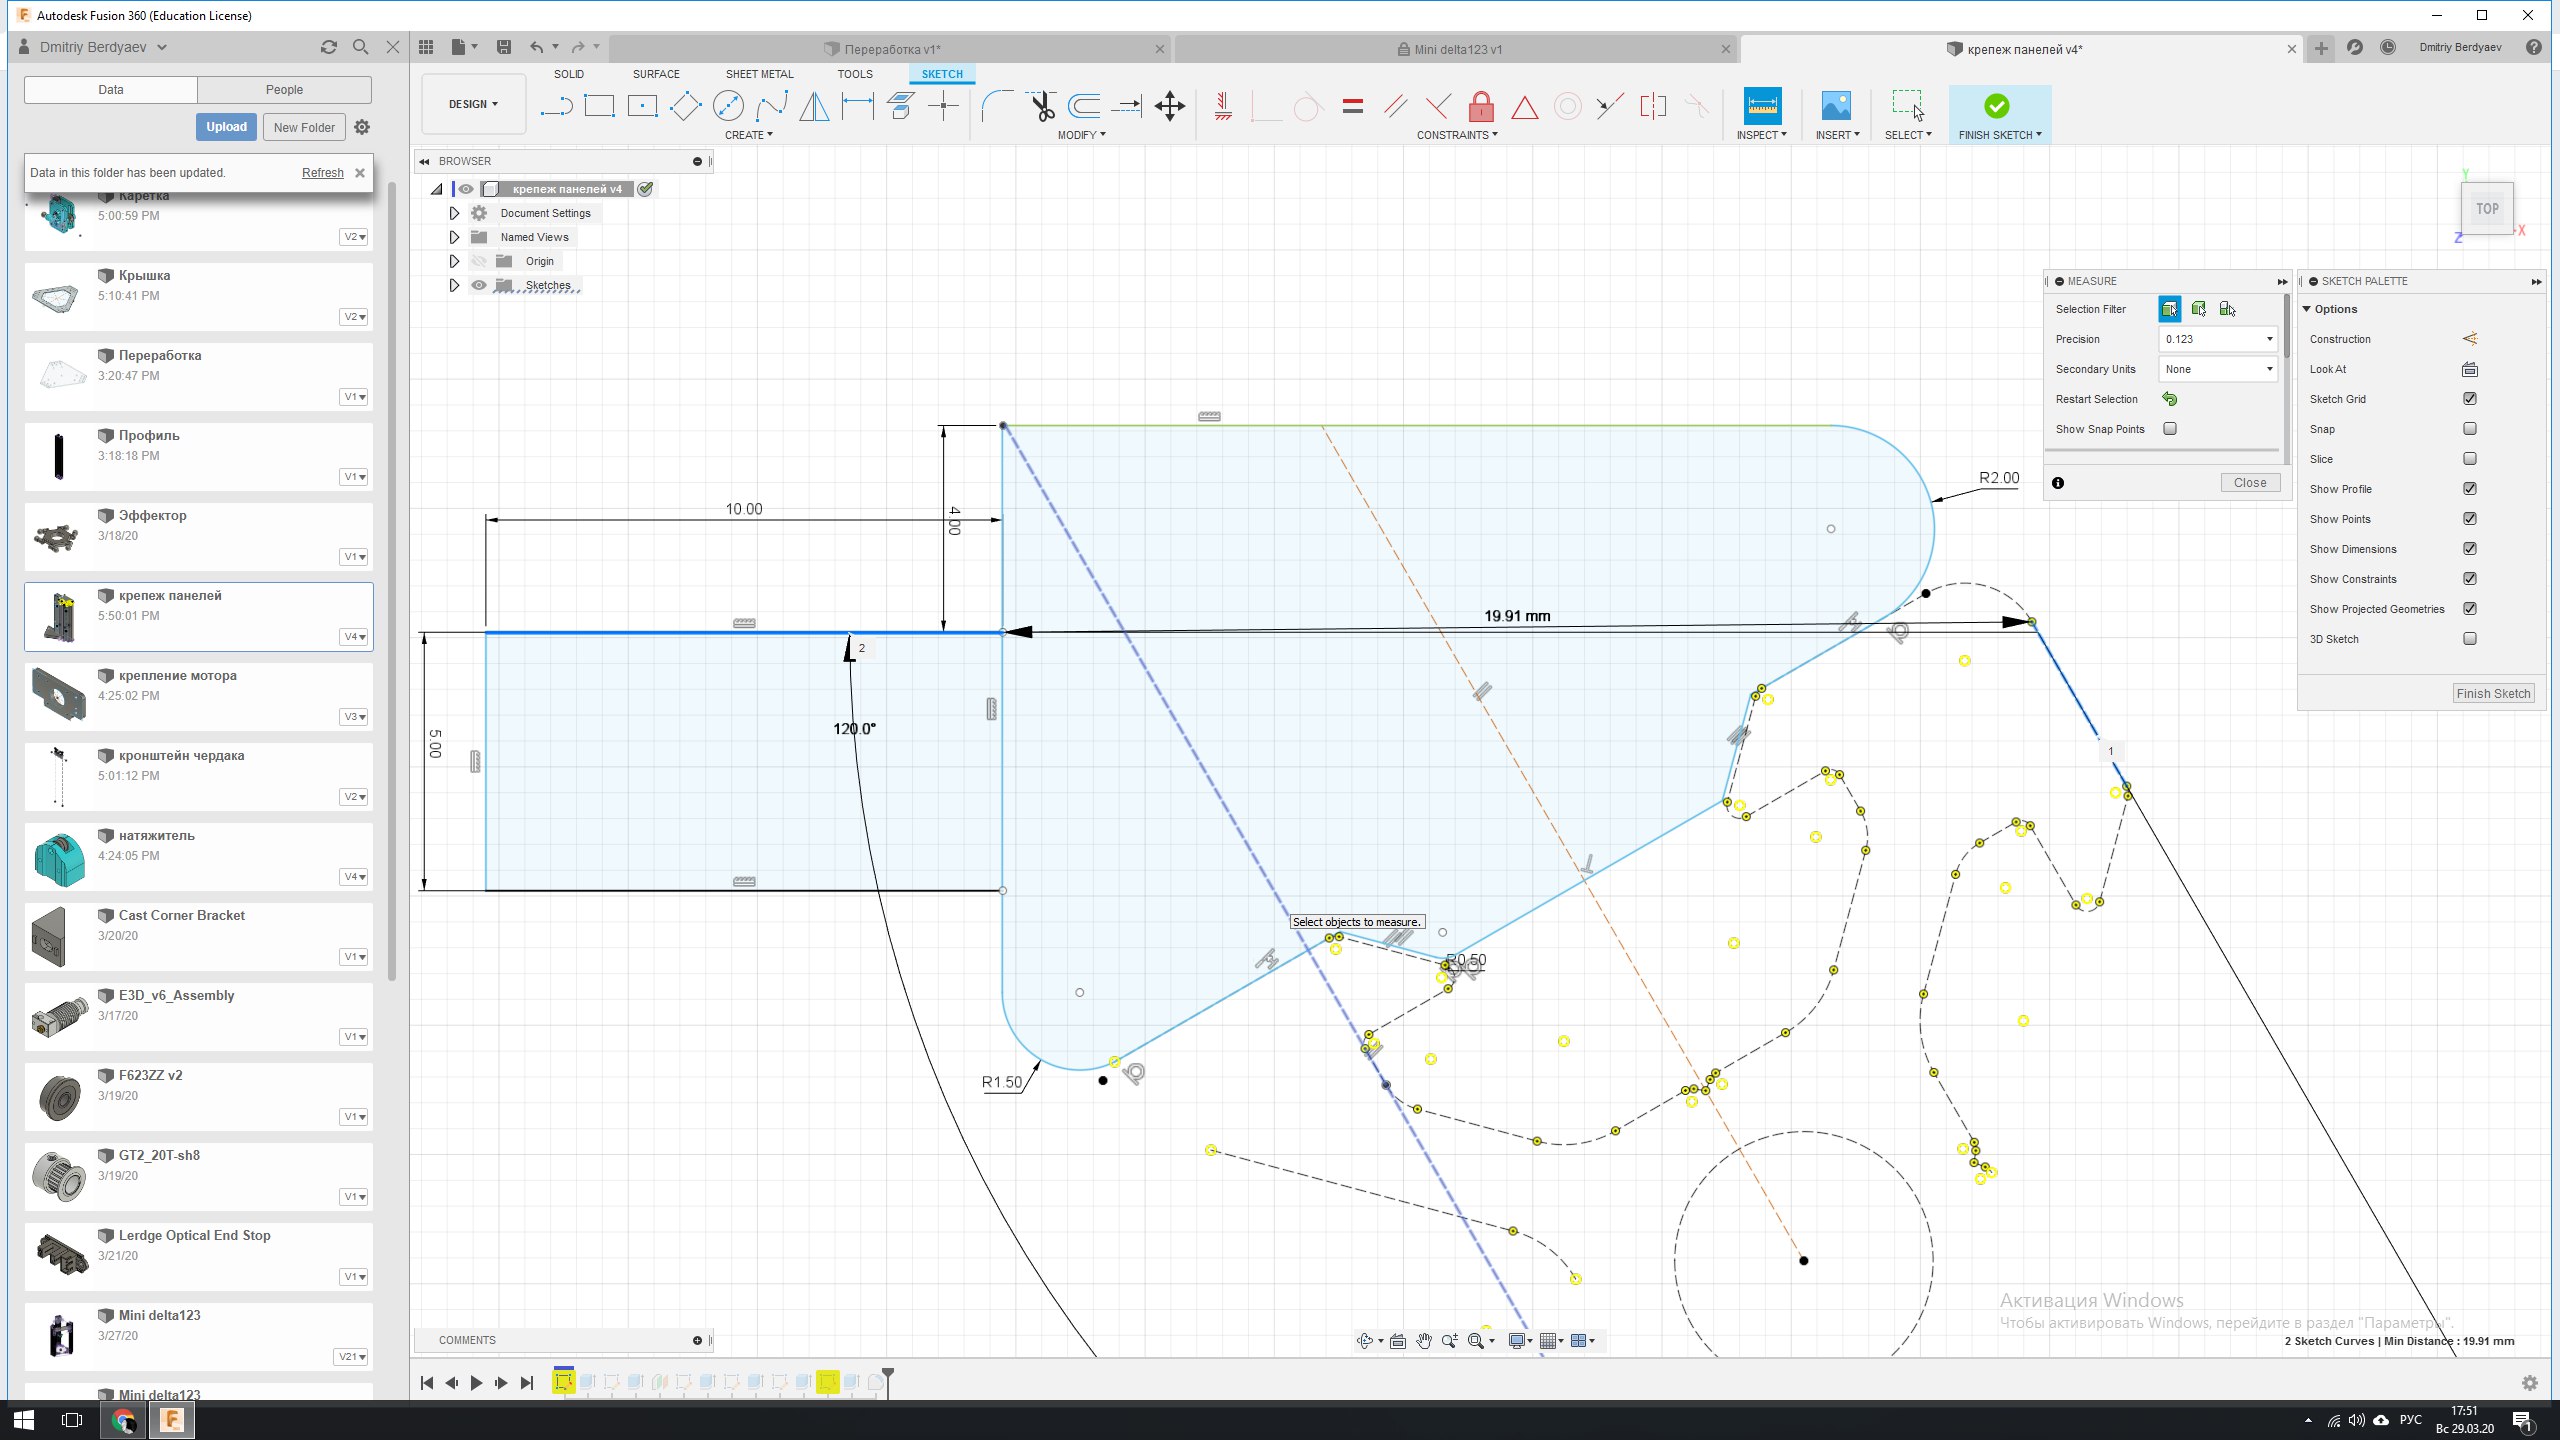Open the Precision dropdown
This screenshot has width=2560, height=1440.
pos(2217,339)
